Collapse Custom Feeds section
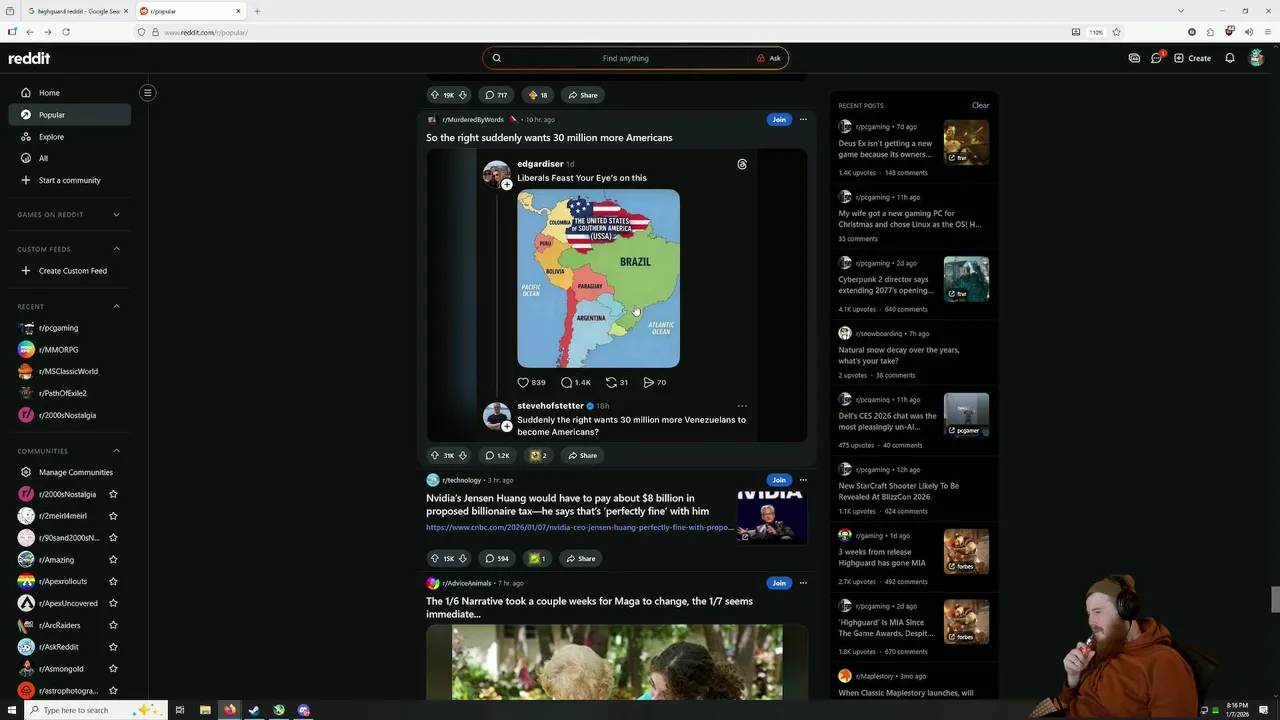The image size is (1280, 720). click(116, 249)
